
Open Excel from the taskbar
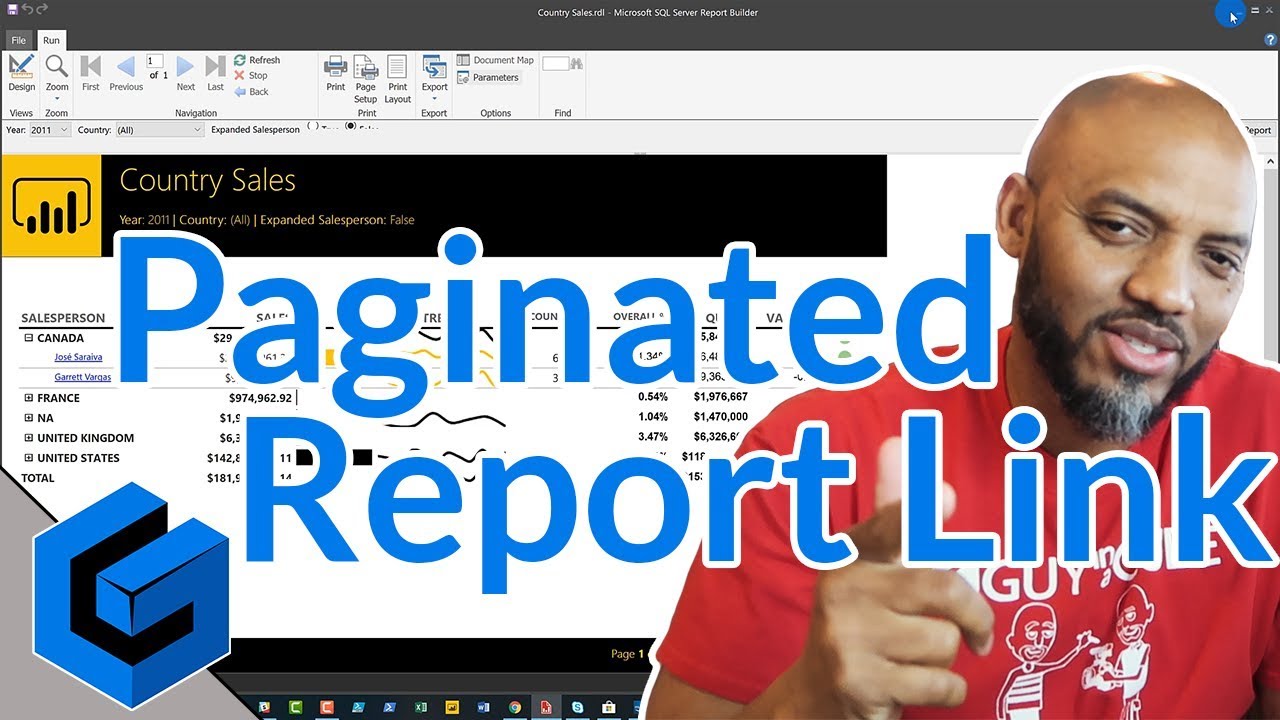coord(421,708)
